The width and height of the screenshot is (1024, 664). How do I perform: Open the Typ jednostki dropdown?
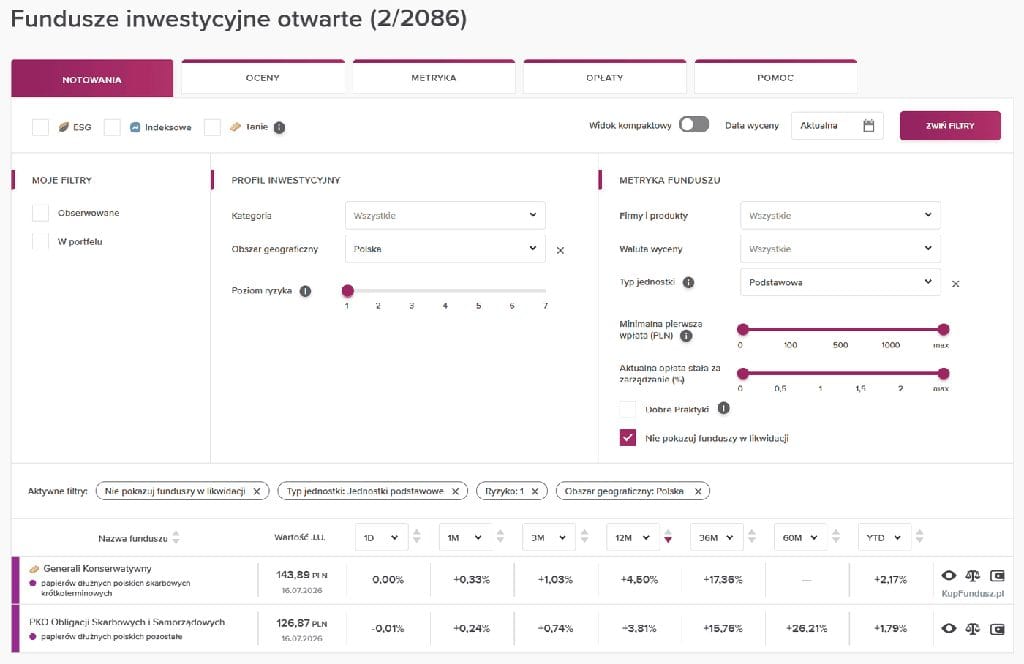840,282
